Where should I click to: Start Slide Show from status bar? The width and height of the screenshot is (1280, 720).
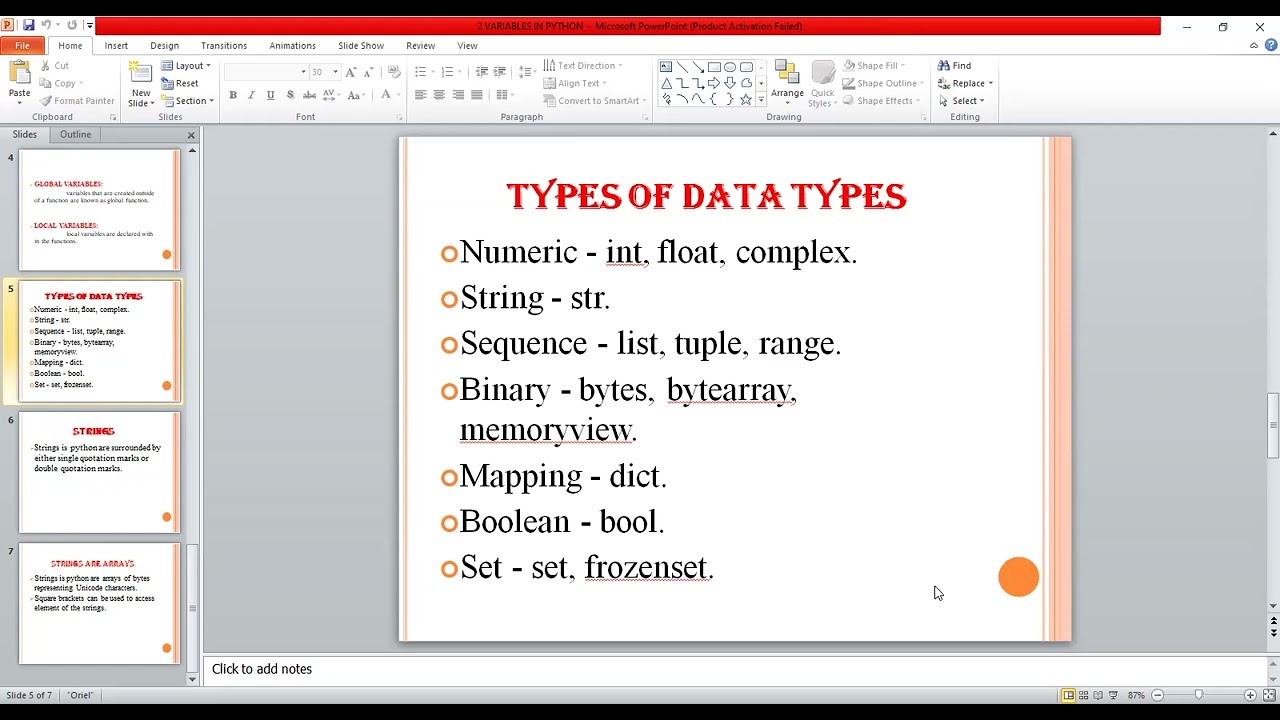(1113, 695)
